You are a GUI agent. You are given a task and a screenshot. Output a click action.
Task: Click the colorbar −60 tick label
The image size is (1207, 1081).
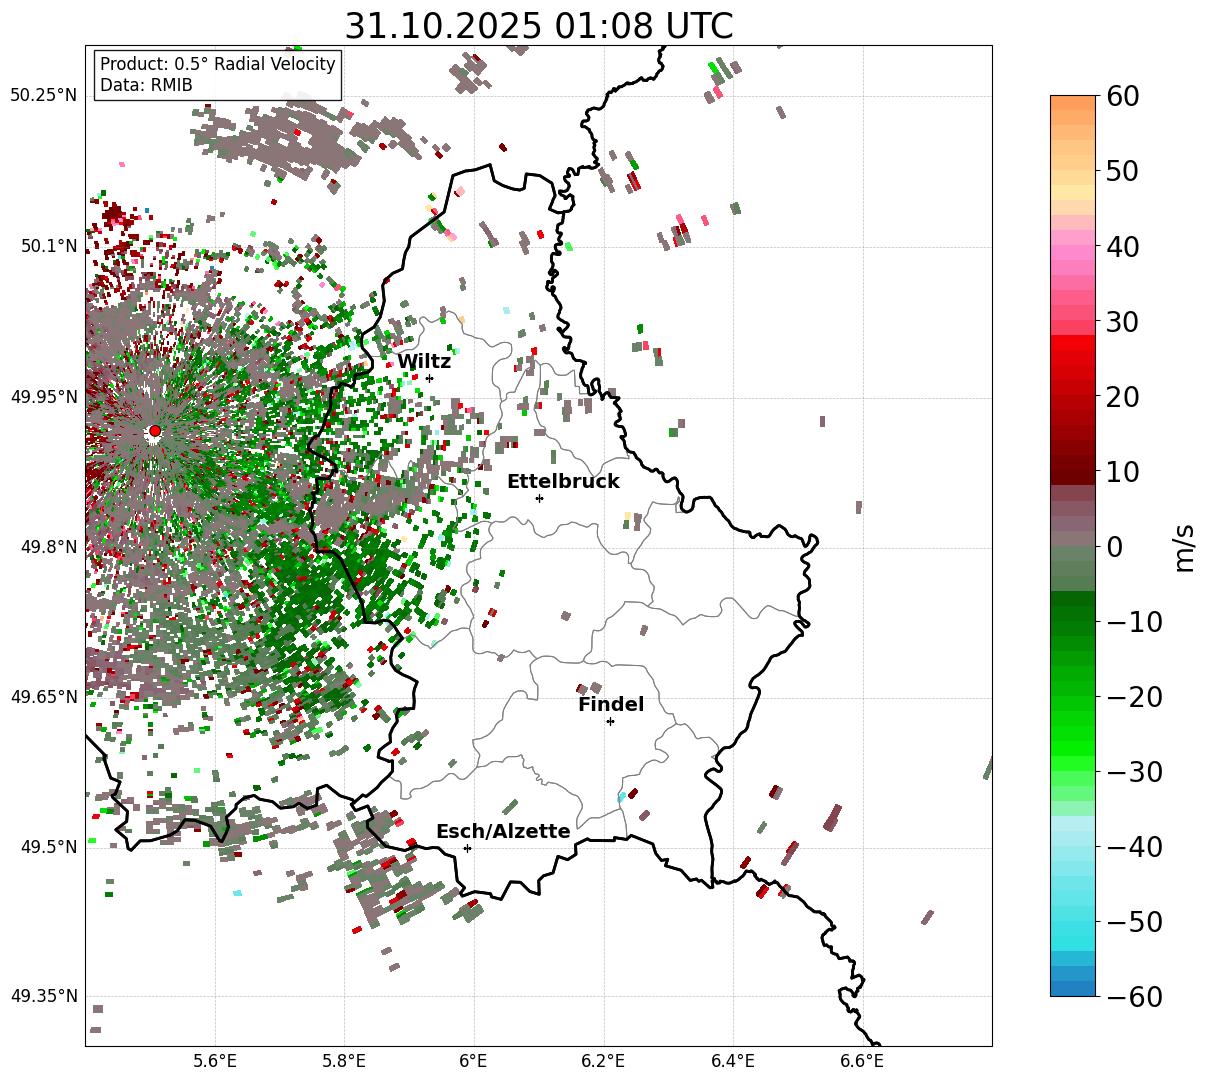coord(1134,997)
